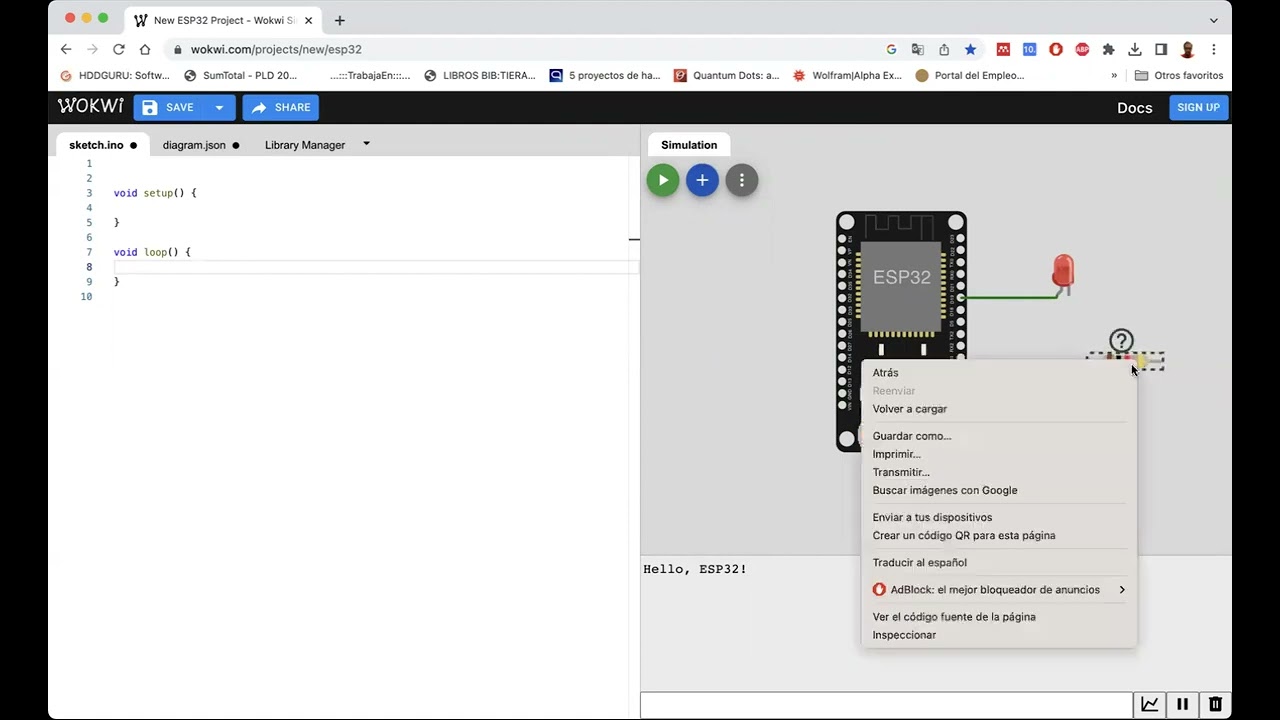Click the 'Hello, ESP32!' serial output text
Image resolution: width=1280 pixels, height=720 pixels.
pos(695,569)
